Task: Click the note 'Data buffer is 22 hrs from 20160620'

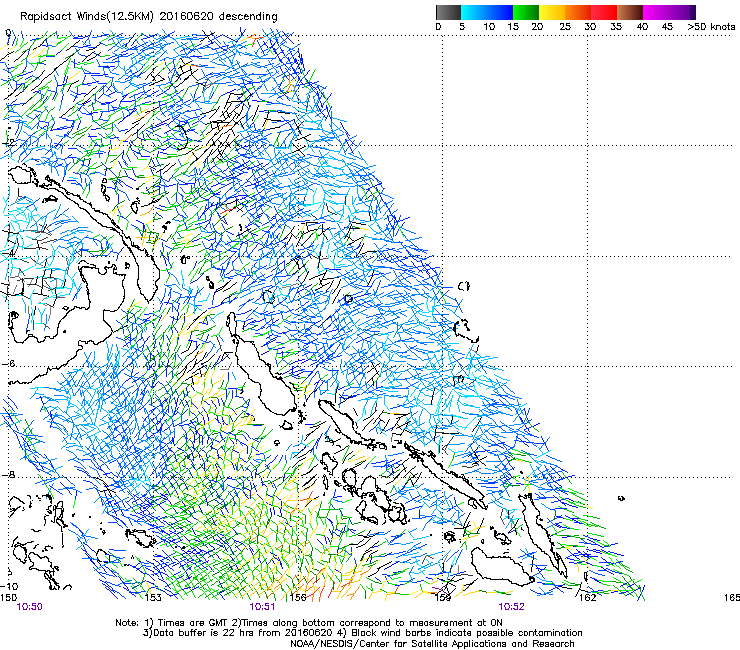Action: [237, 633]
